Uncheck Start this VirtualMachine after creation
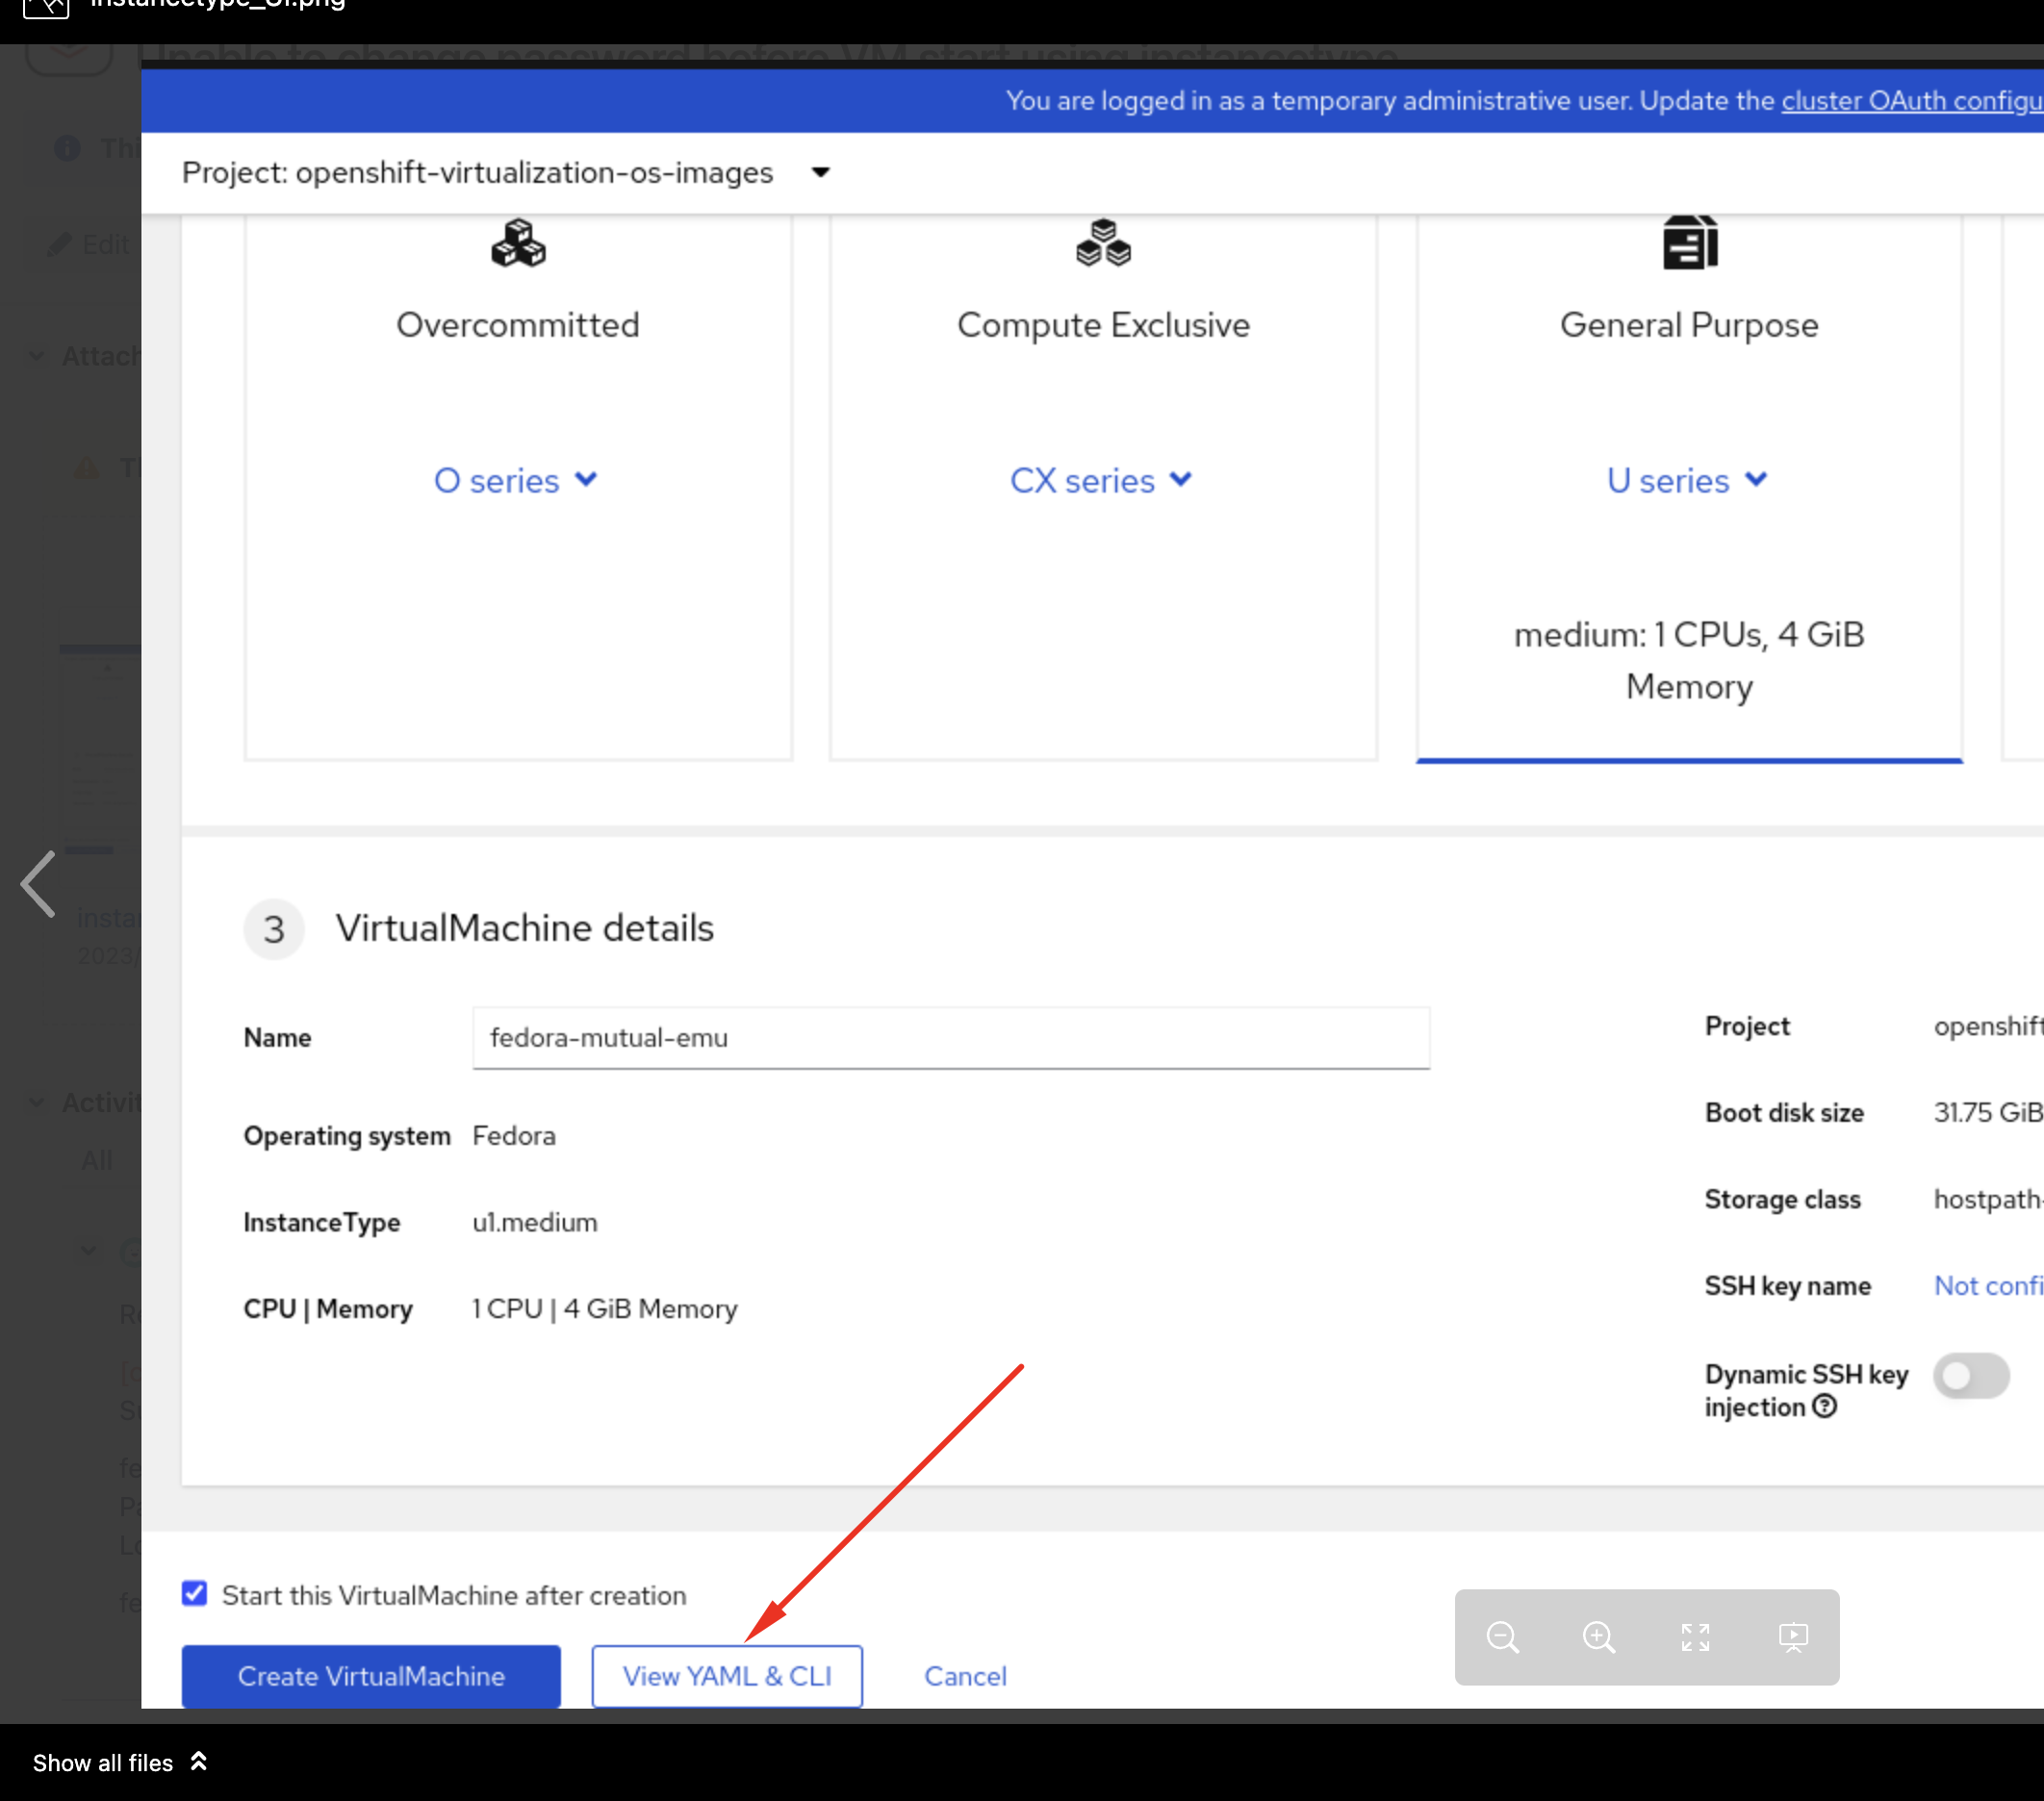The image size is (2044, 1801). [195, 1594]
